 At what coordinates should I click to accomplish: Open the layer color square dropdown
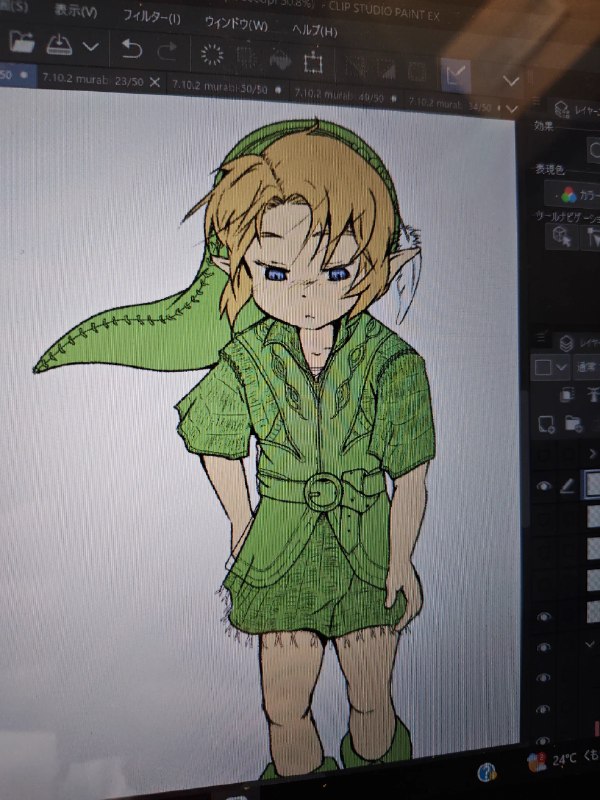coord(550,367)
